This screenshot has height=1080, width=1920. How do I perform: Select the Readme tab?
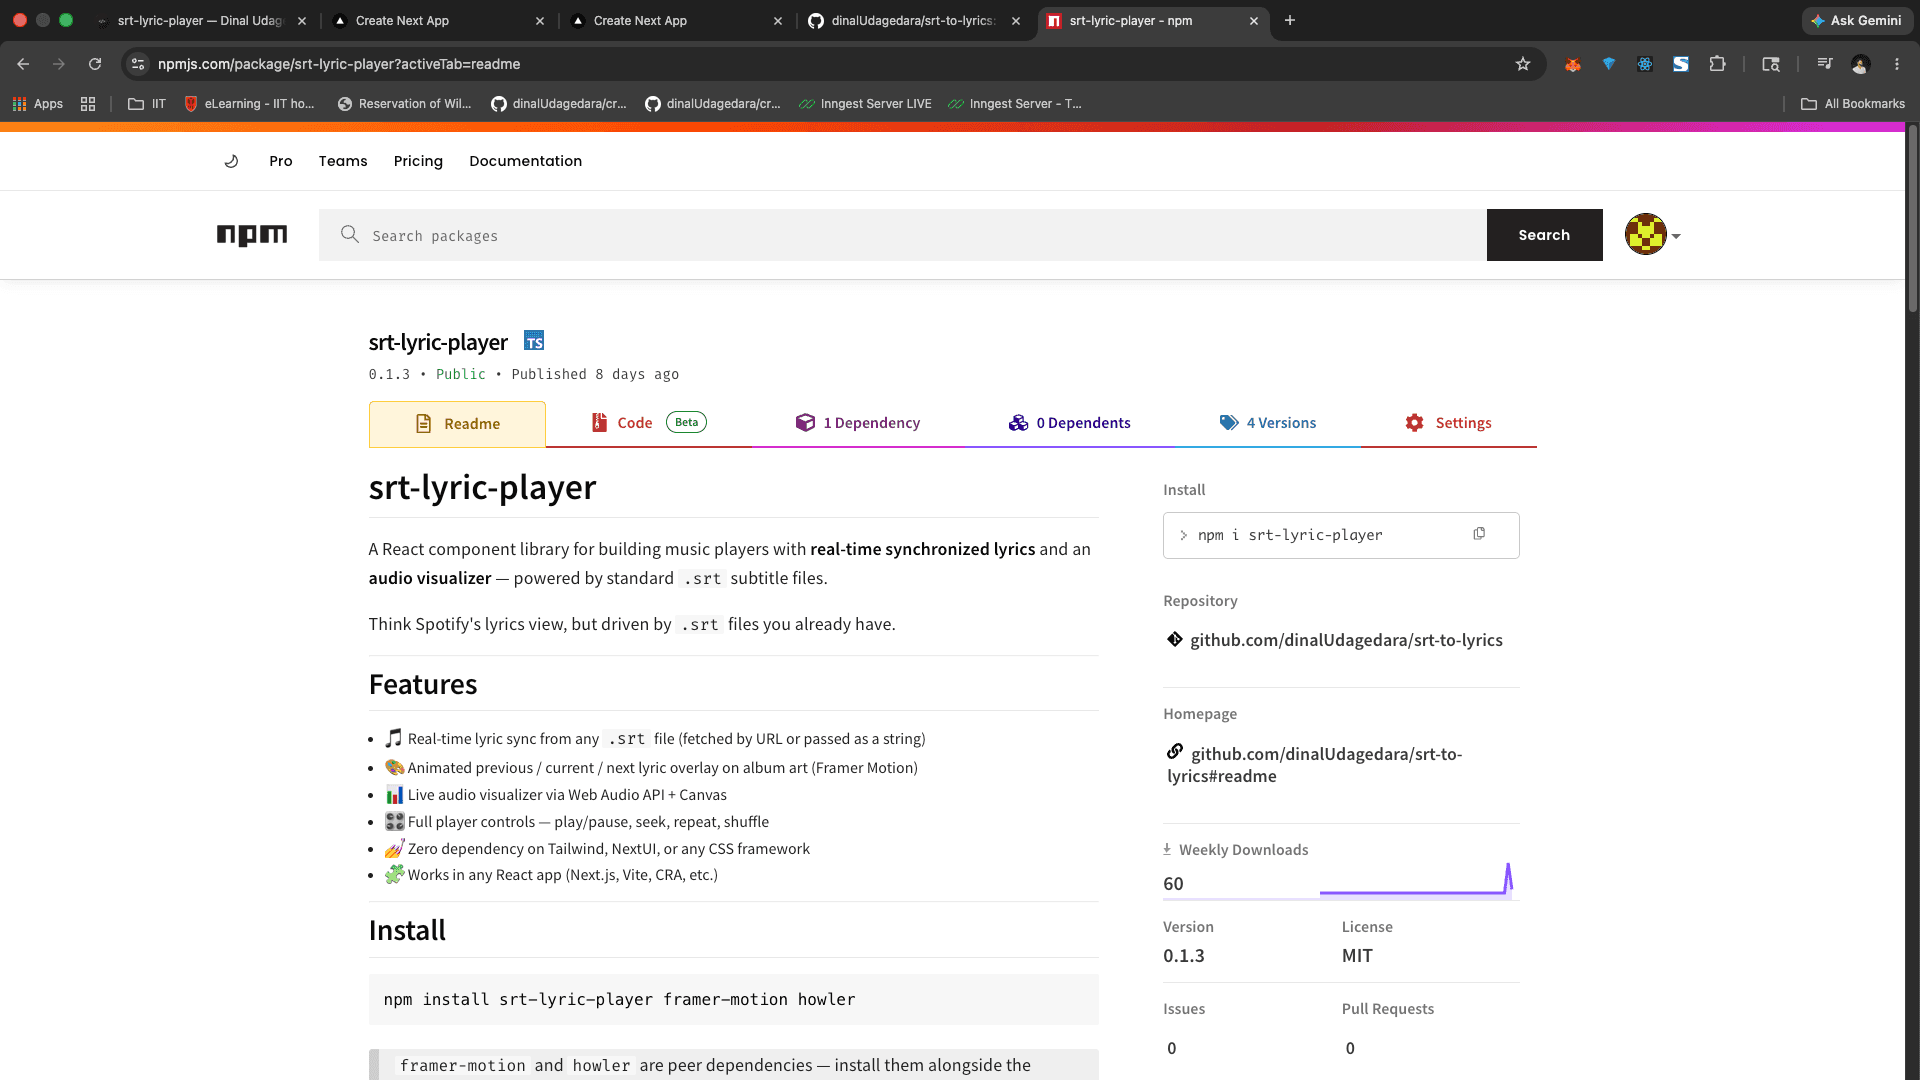[457, 424]
